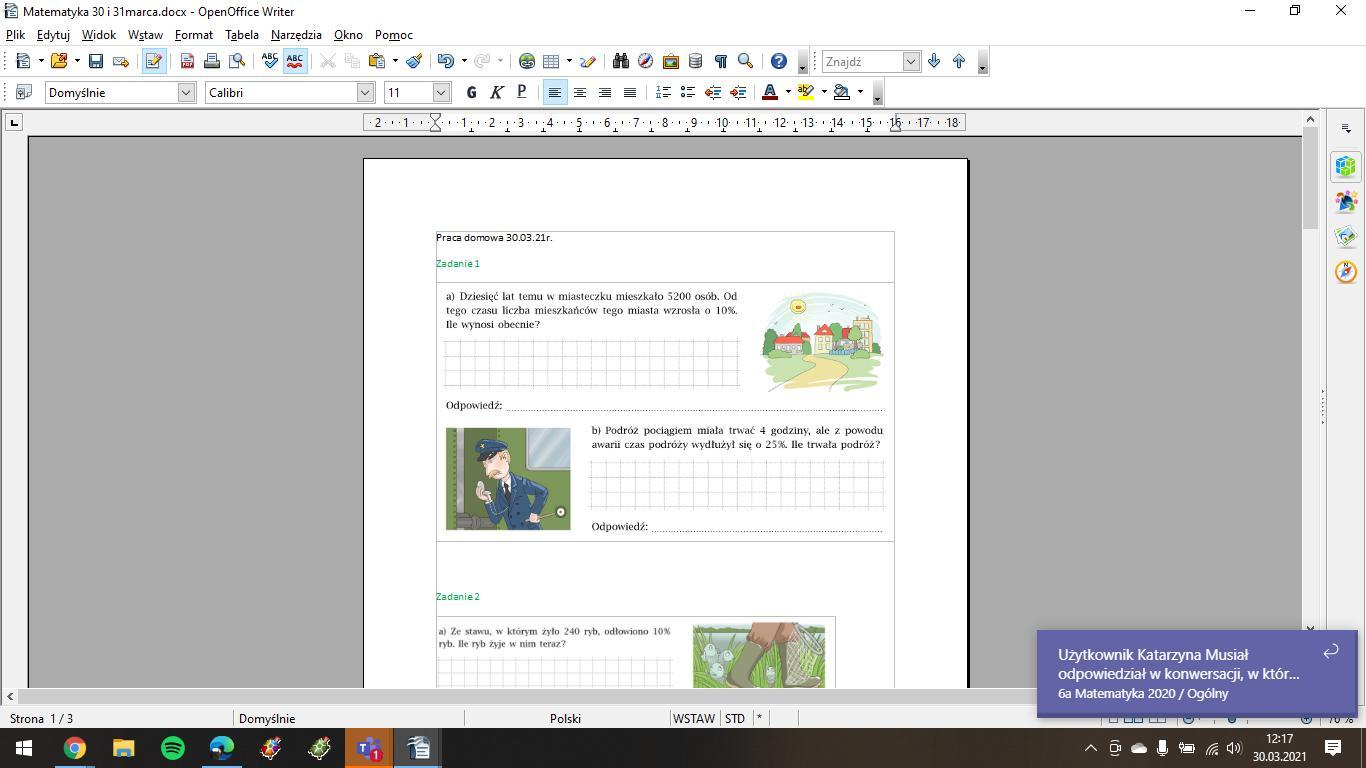This screenshot has width=1366, height=768.
Task: Click the Format Paintbrush icon
Action: coord(414,61)
